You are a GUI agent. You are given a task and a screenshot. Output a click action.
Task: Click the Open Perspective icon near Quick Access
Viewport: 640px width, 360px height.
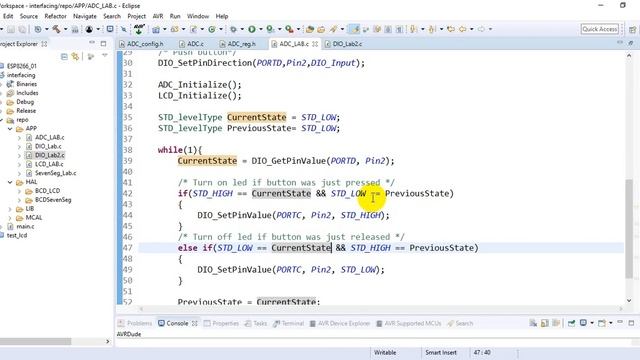point(632,29)
